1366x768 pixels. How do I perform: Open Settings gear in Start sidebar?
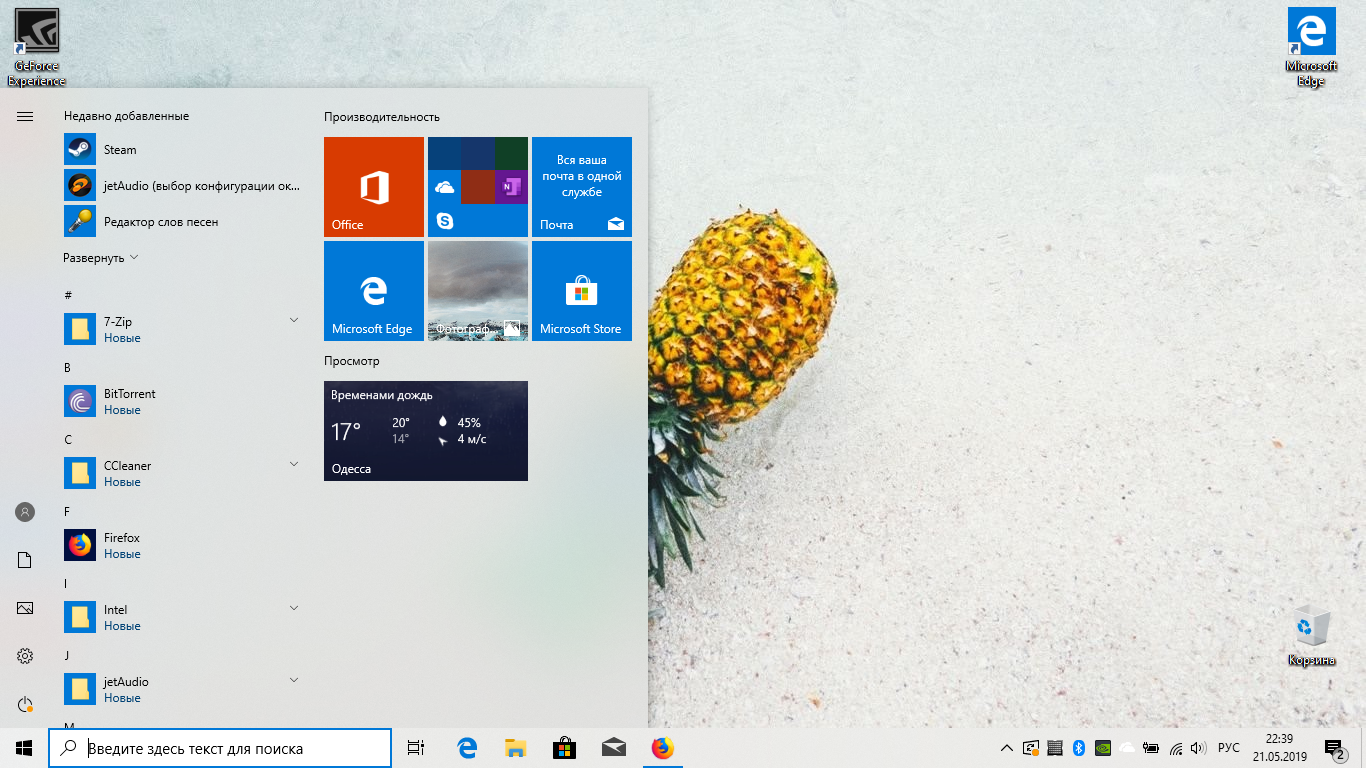[x=25, y=656]
